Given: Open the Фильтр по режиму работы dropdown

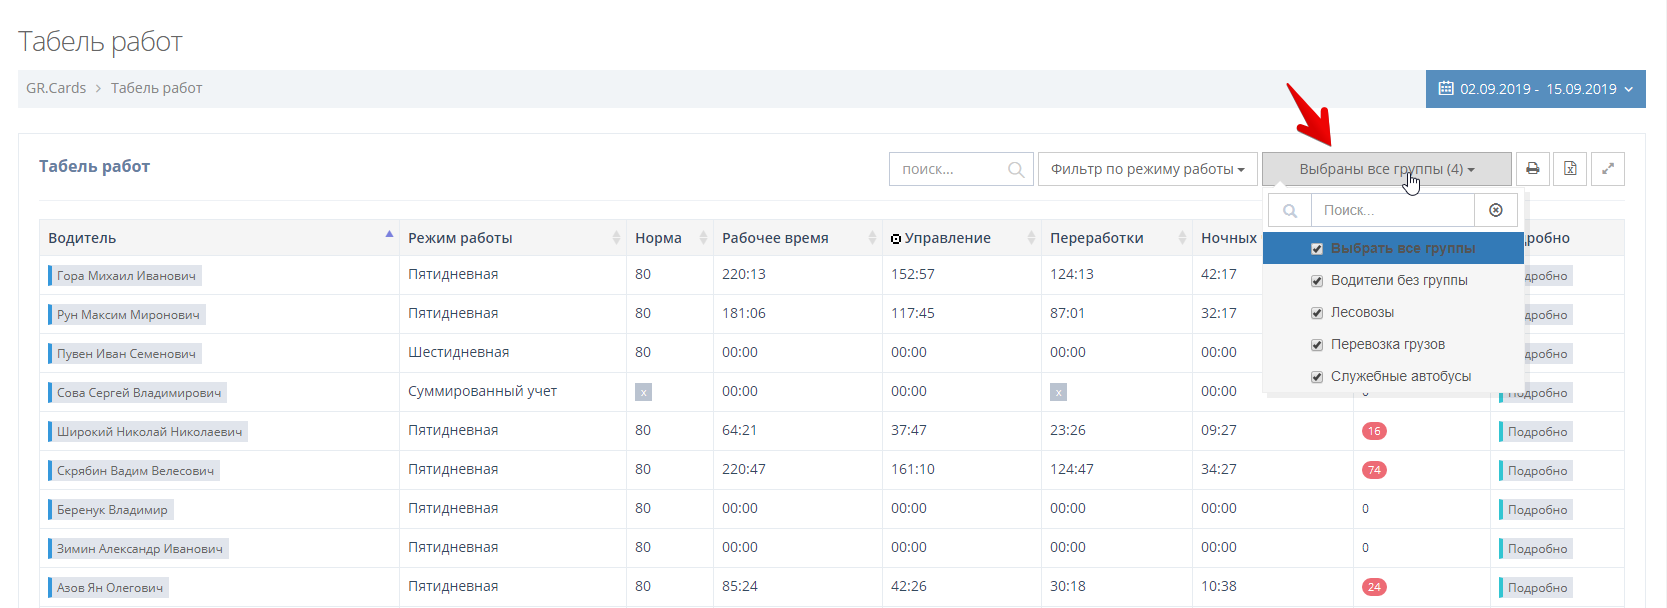Looking at the screenshot, I should click(x=1147, y=169).
